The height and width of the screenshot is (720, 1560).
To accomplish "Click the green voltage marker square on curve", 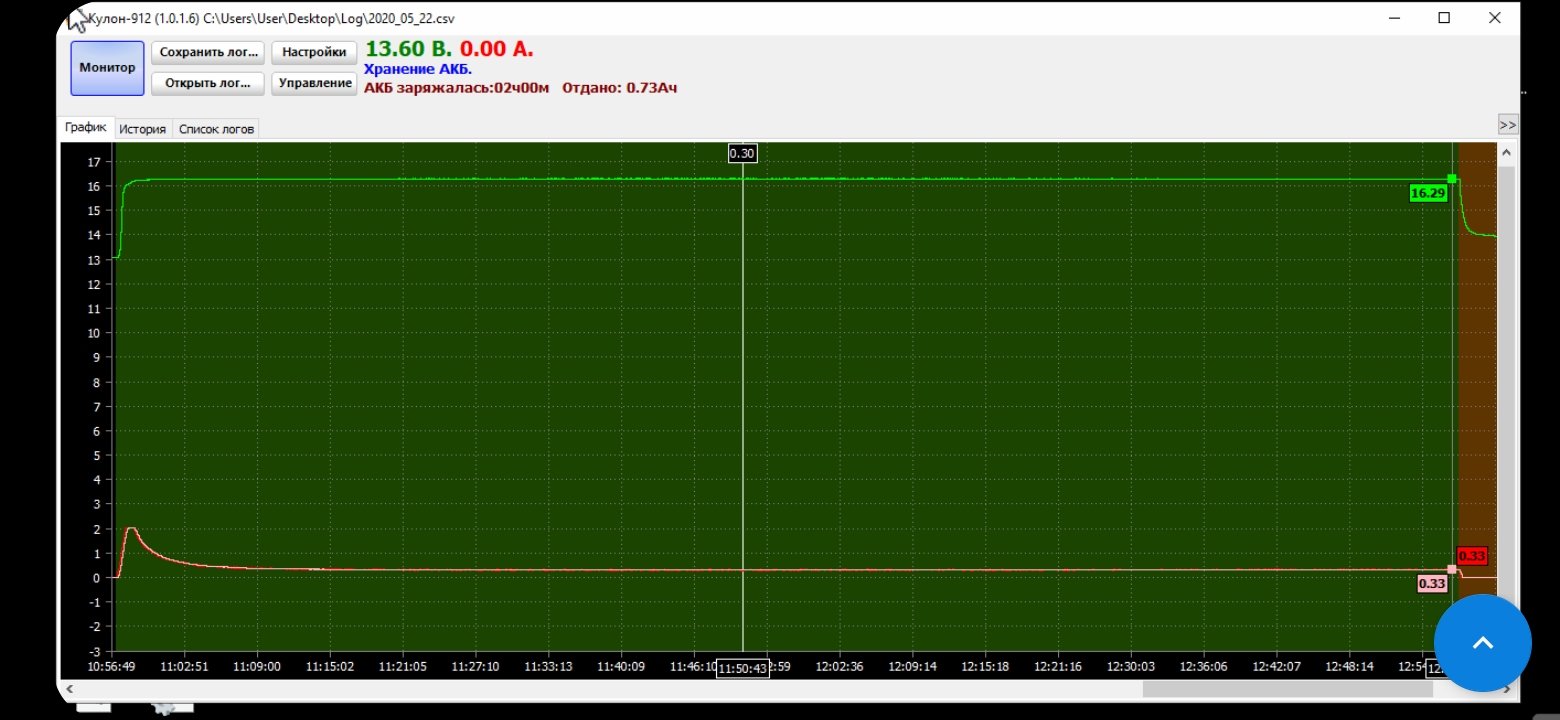I will tap(1452, 179).
